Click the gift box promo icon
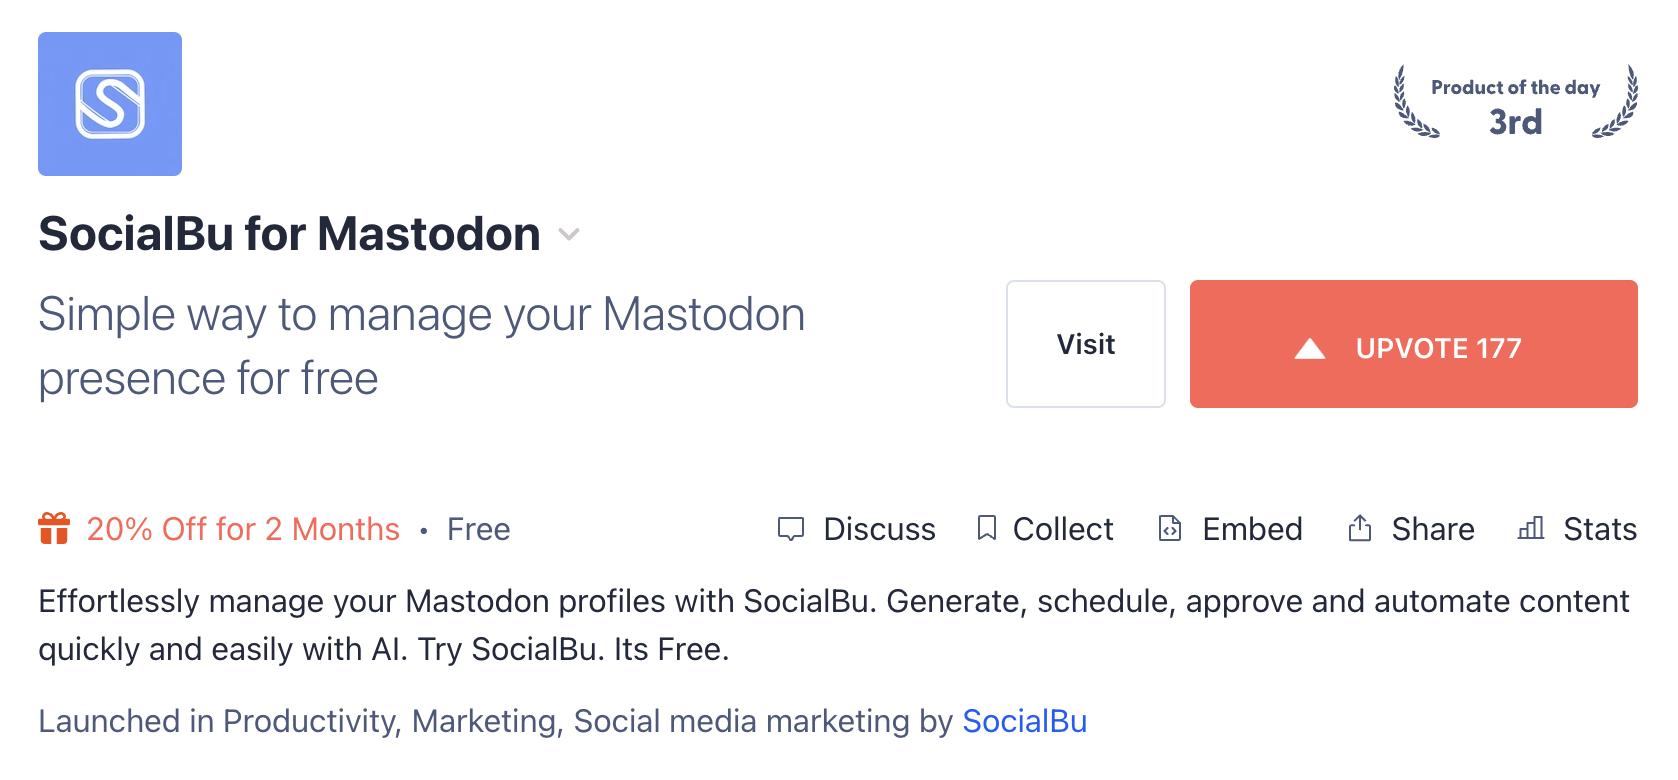This screenshot has width=1678, height=780. click(54, 528)
